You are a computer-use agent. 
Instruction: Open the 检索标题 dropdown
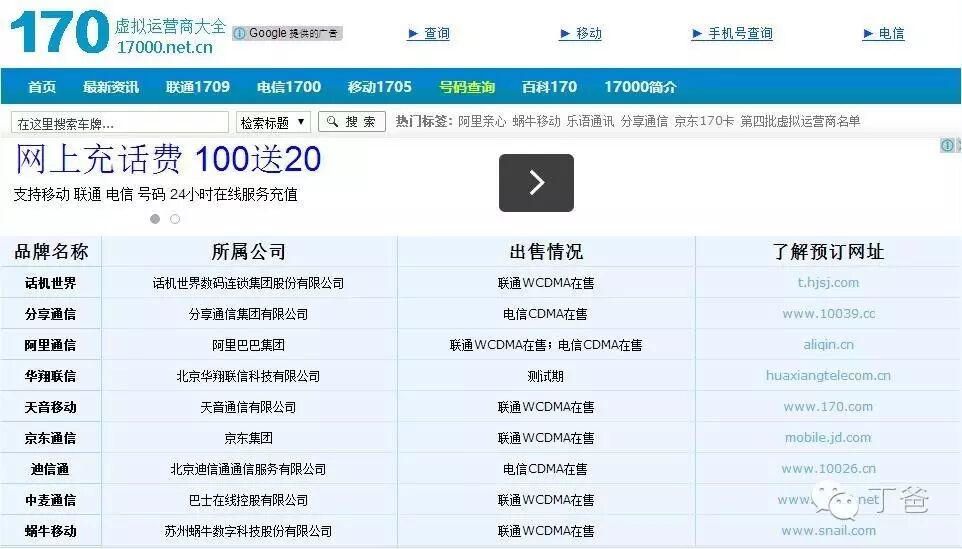273,122
